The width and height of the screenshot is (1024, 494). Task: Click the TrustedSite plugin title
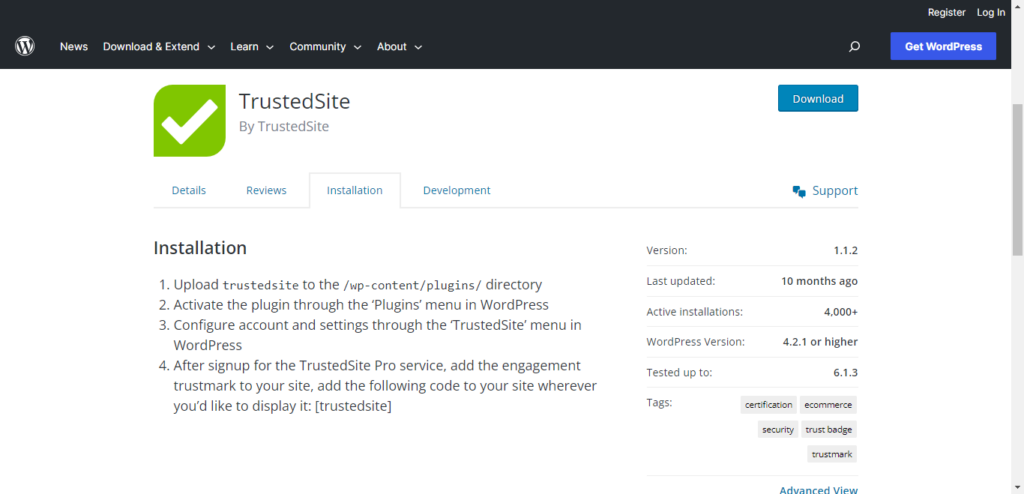click(x=295, y=101)
